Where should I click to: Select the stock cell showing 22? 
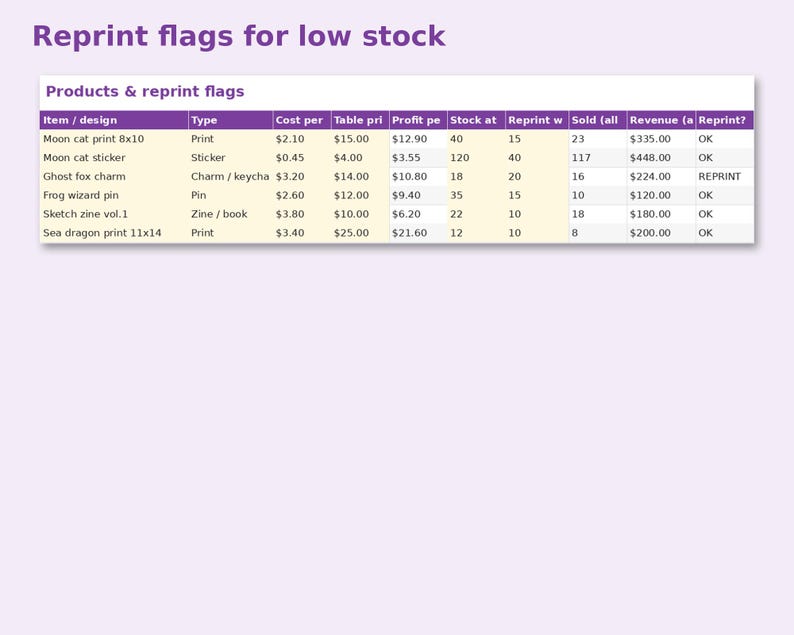(476, 214)
